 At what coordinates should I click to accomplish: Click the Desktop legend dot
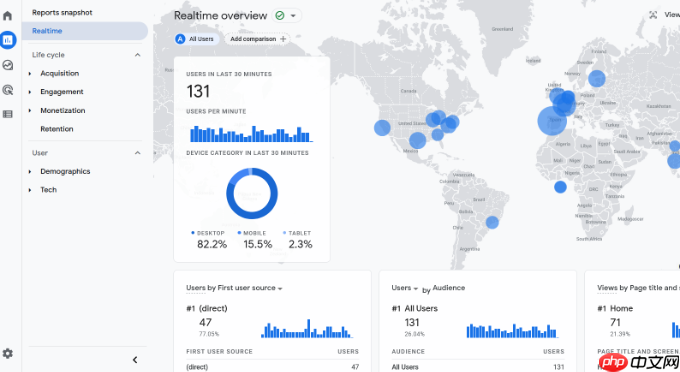[x=193, y=233]
